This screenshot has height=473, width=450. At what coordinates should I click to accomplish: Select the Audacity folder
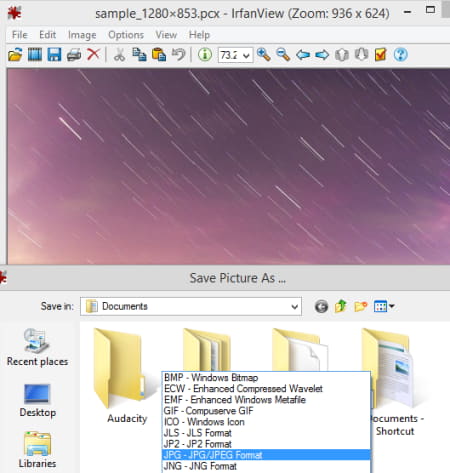125,376
